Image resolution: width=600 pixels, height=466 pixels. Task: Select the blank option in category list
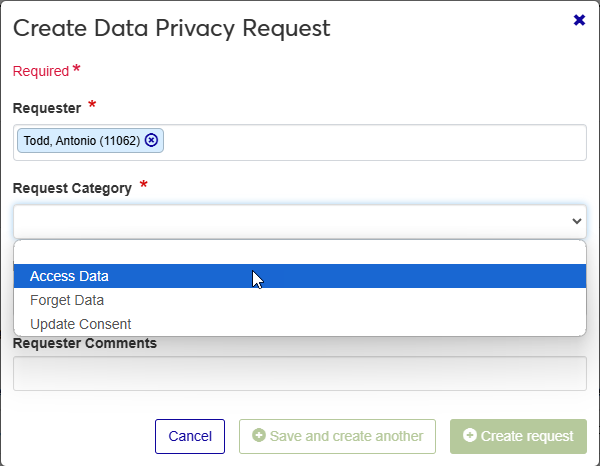pyautogui.click(x=300, y=252)
